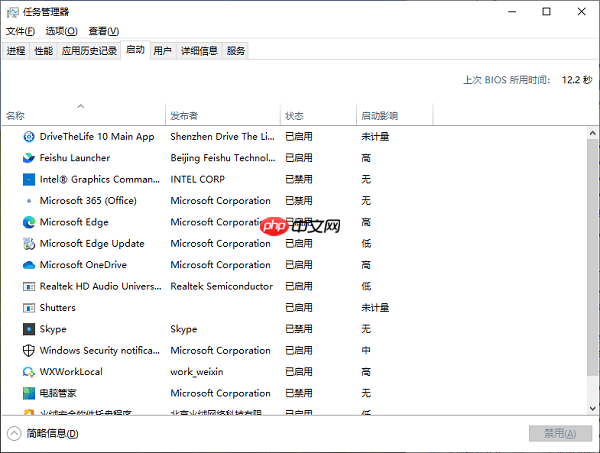
Task: Click the Task Manager title bar icon
Action: (x=13, y=12)
